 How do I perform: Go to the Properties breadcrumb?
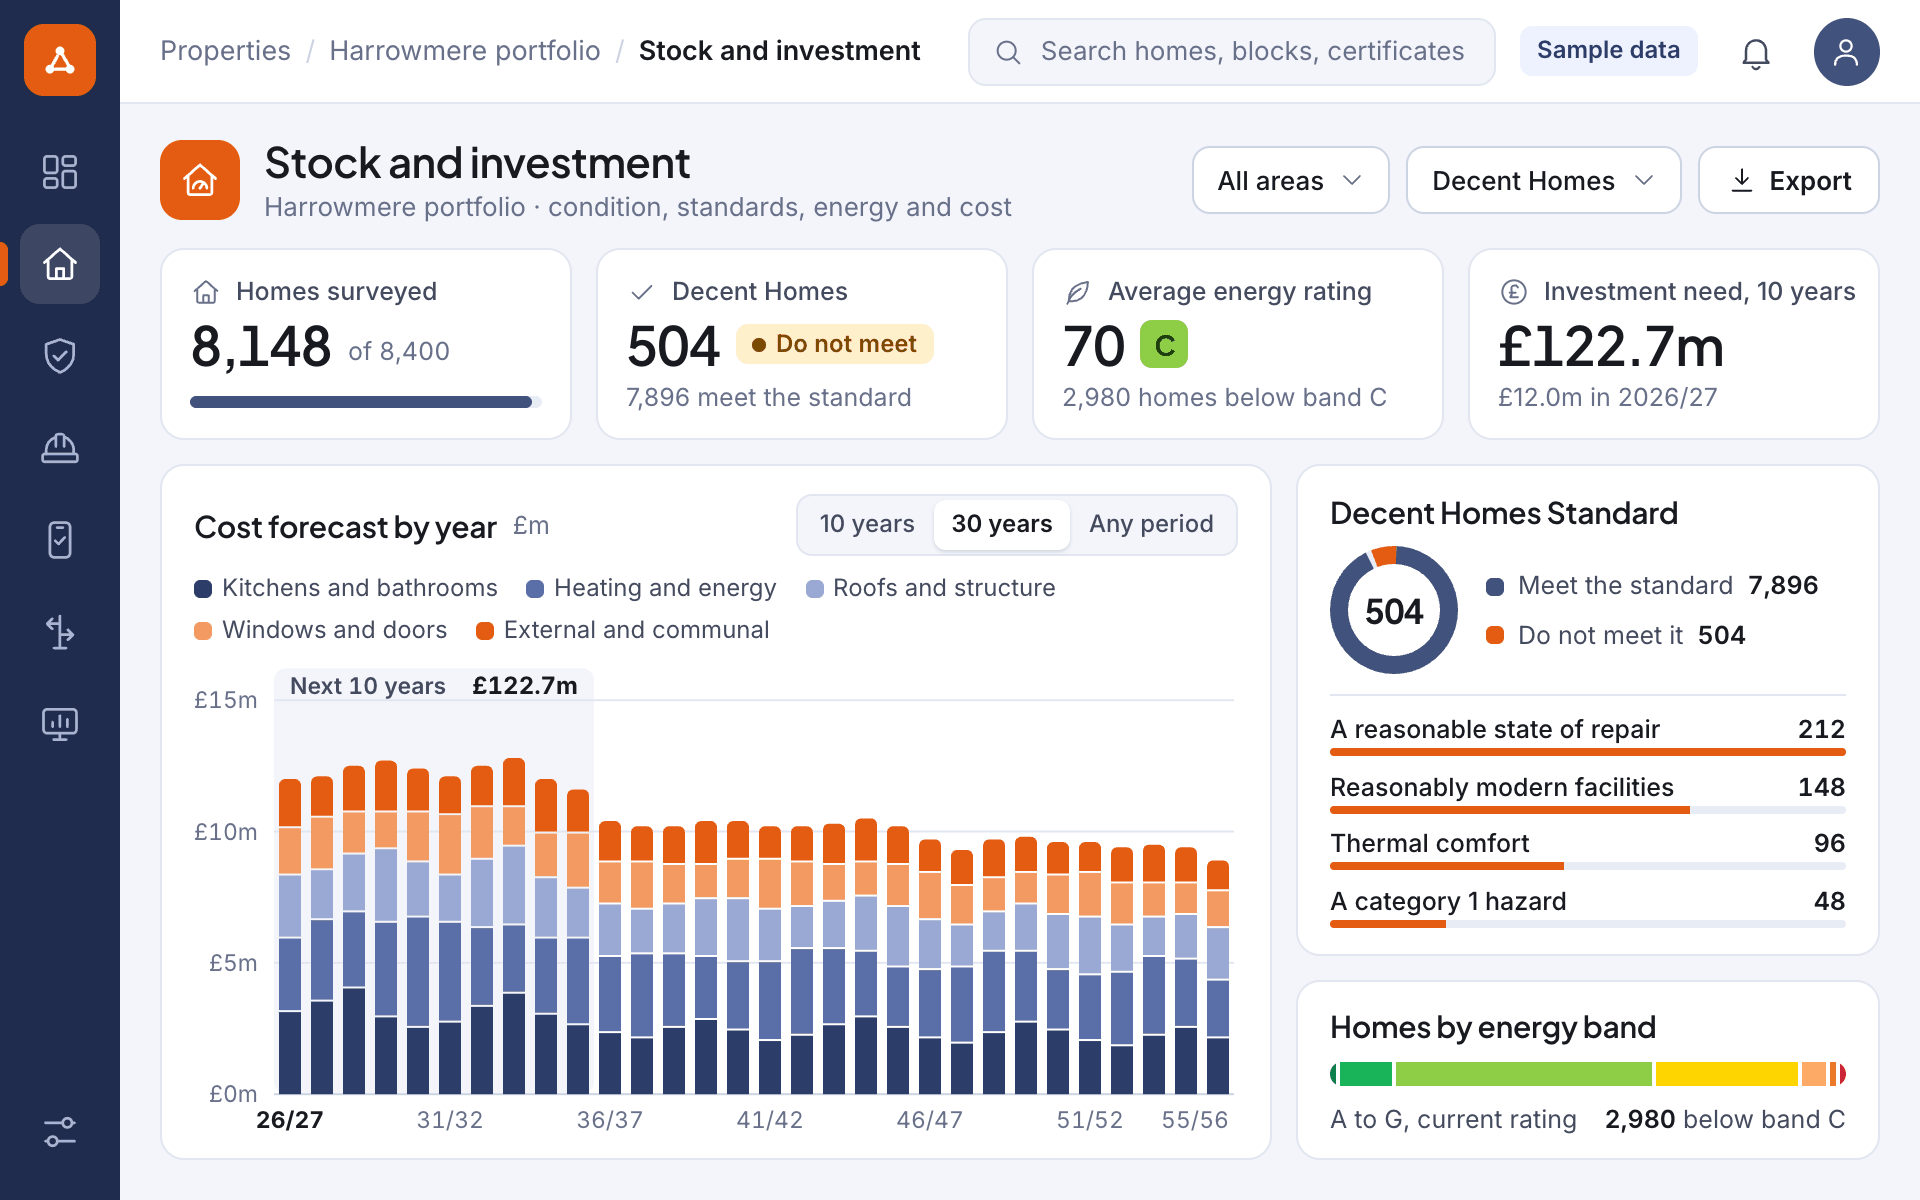click(225, 51)
